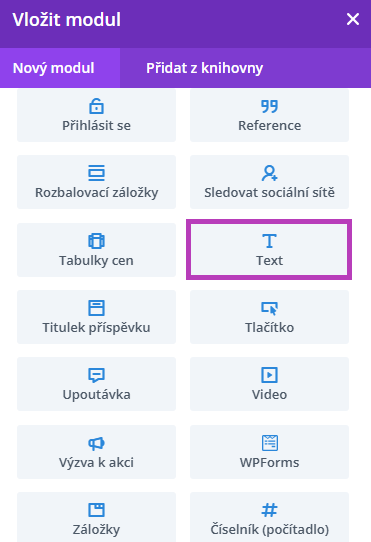Select the Přihlásit se lock icon
Viewport: 371px width, 542px height.
click(96, 106)
